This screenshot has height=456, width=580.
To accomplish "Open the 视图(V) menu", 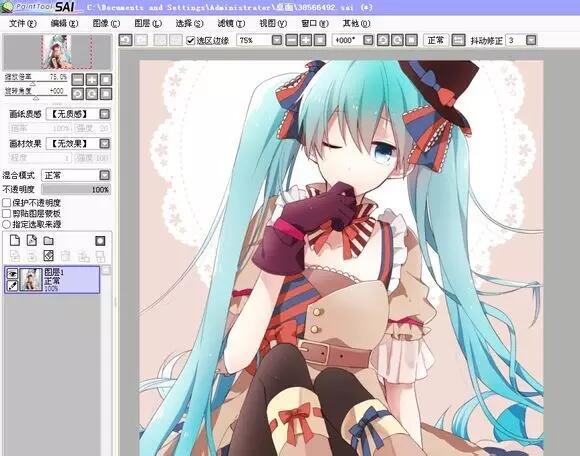I will 273,23.
